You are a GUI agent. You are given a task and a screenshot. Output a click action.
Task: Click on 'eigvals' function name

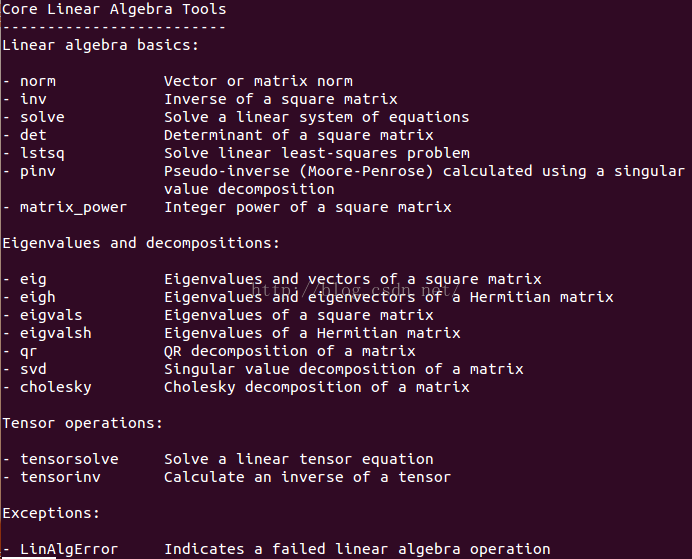click(x=51, y=316)
